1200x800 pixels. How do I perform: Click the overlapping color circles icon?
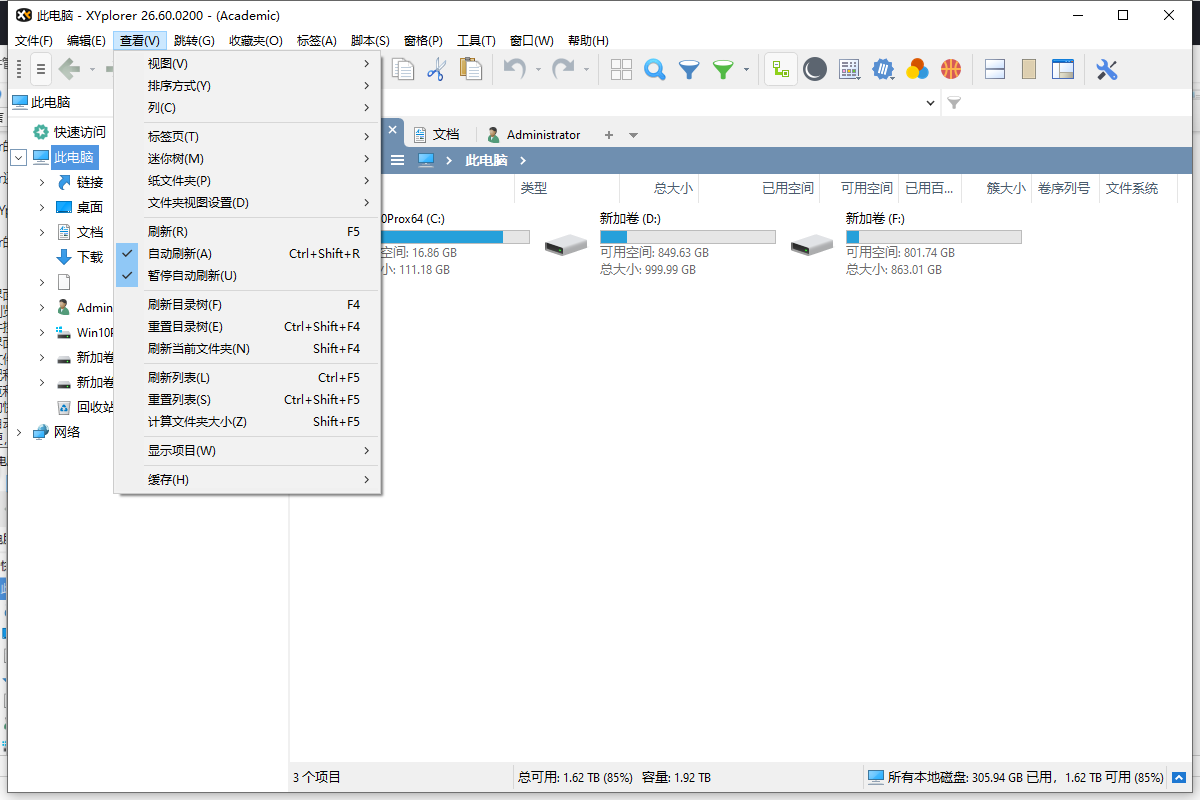(x=917, y=69)
